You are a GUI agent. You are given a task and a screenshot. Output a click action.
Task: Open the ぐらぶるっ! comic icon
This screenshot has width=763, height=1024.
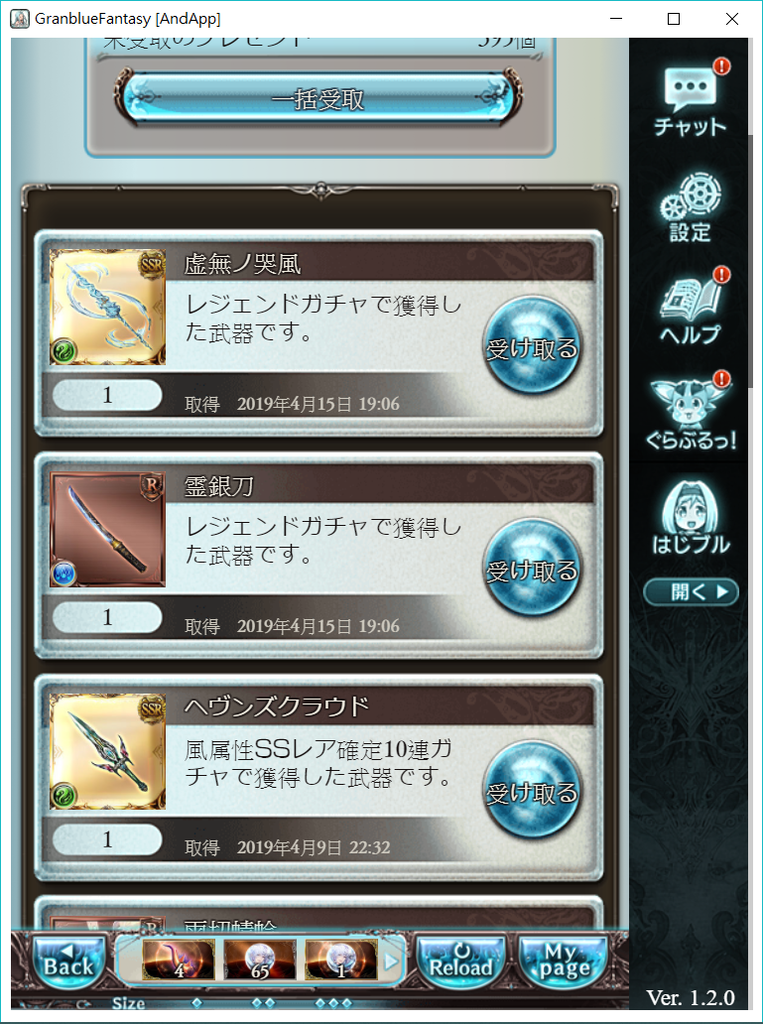(691, 411)
